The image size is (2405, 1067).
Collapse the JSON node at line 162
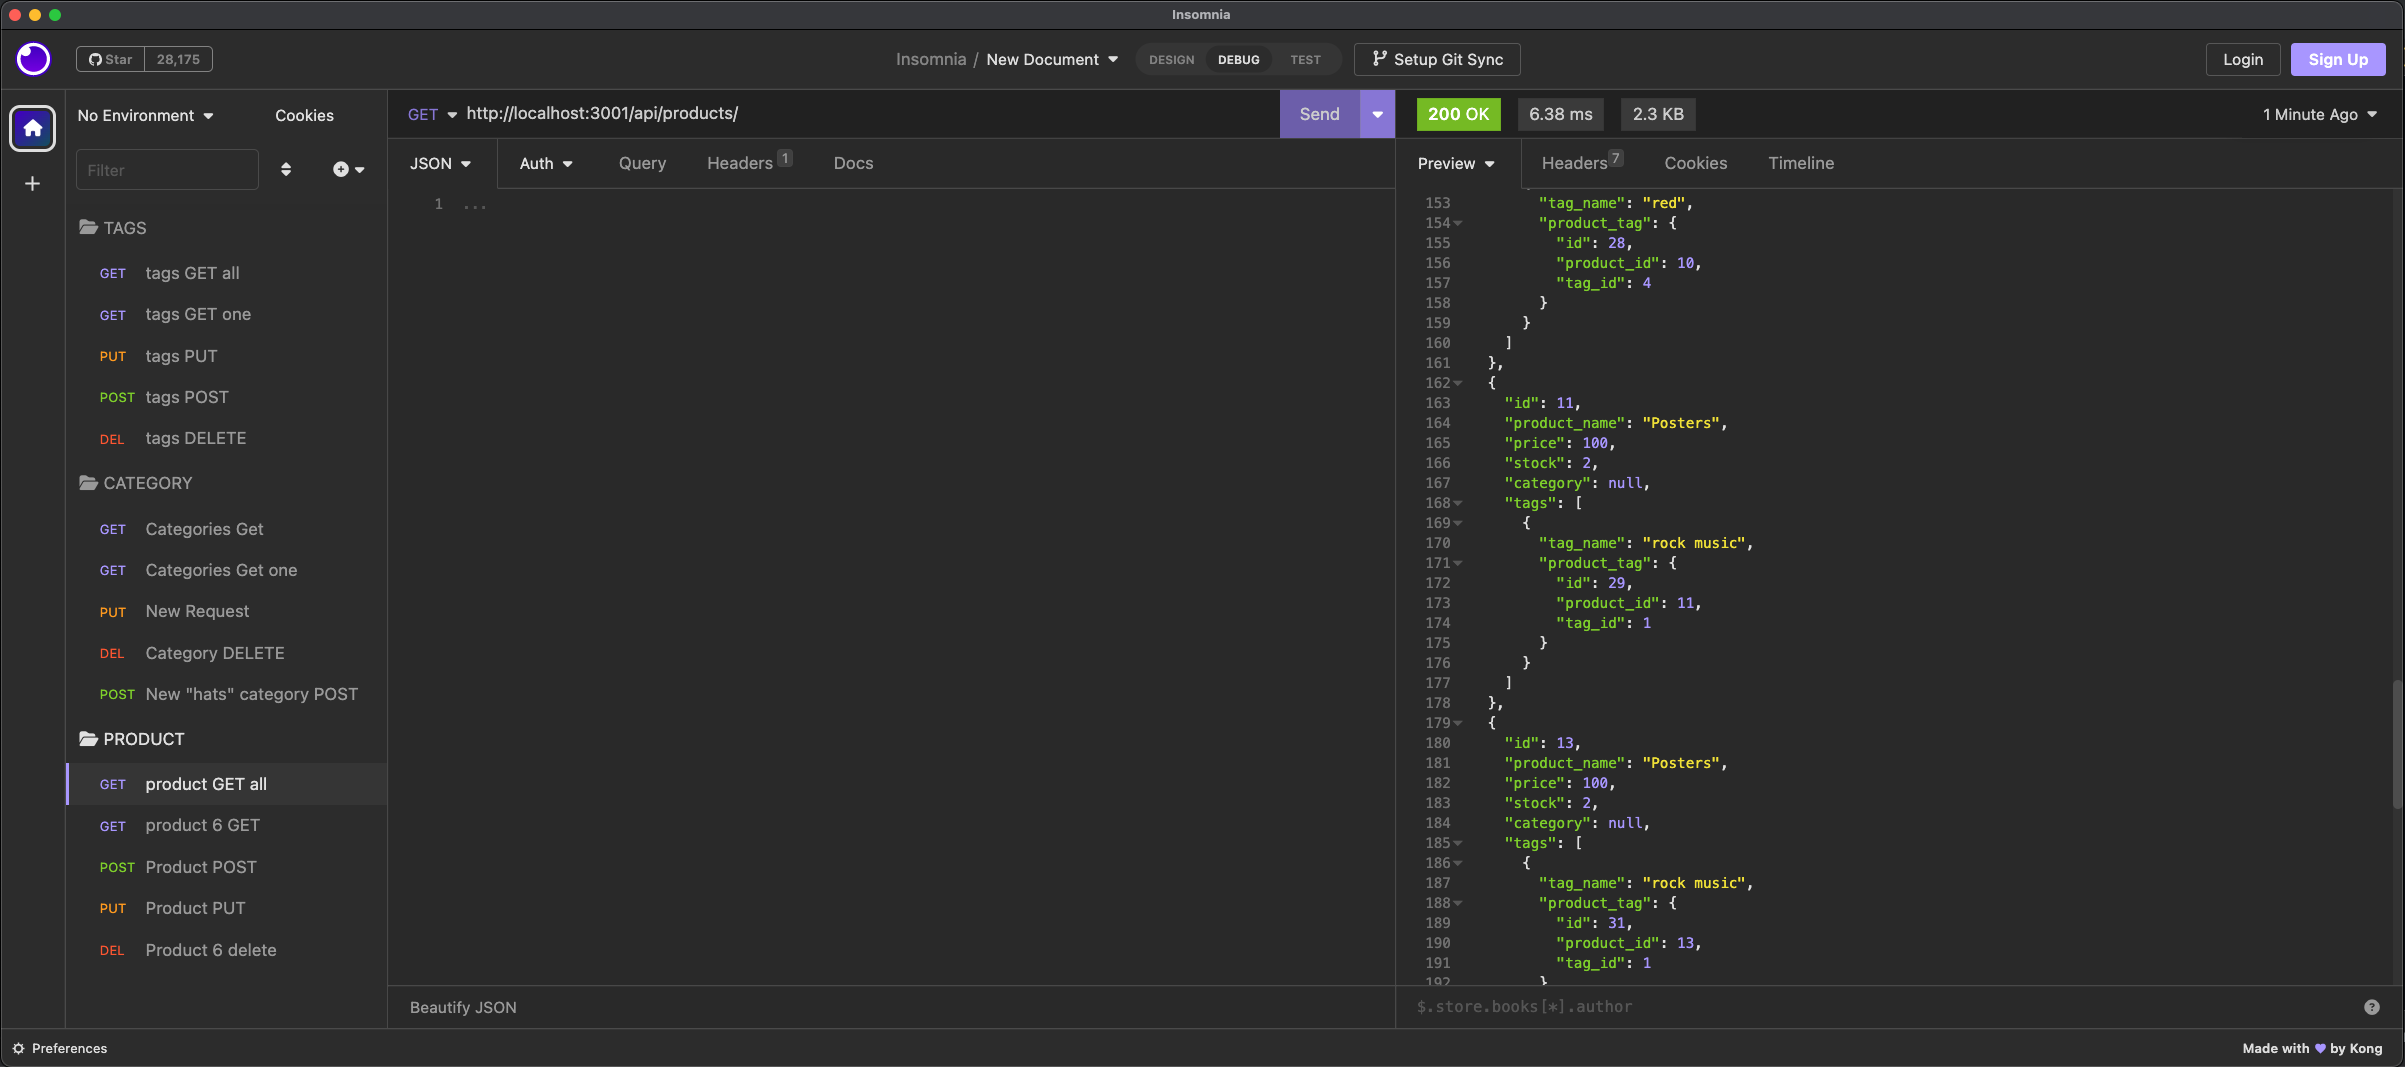(x=1458, y=383)
